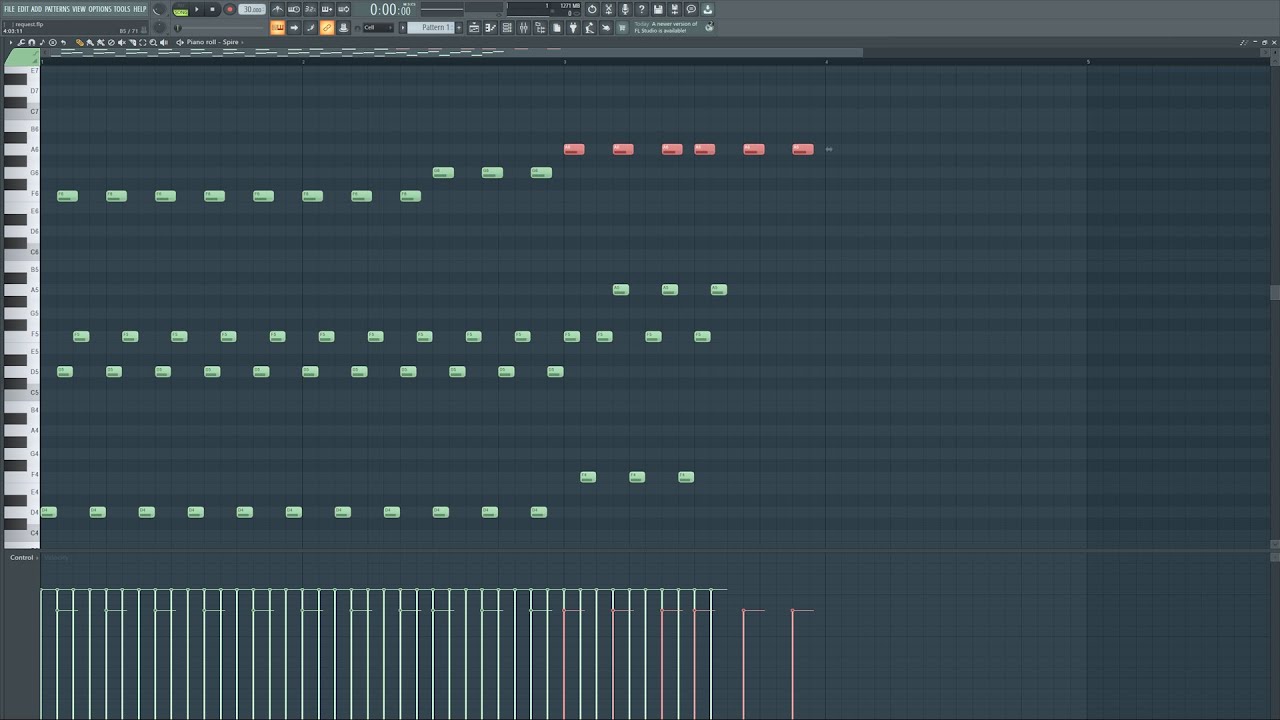The image size is (1280, 720).
Task: Open the Pattern 1 selector
Action: click(x=431, y=27)
